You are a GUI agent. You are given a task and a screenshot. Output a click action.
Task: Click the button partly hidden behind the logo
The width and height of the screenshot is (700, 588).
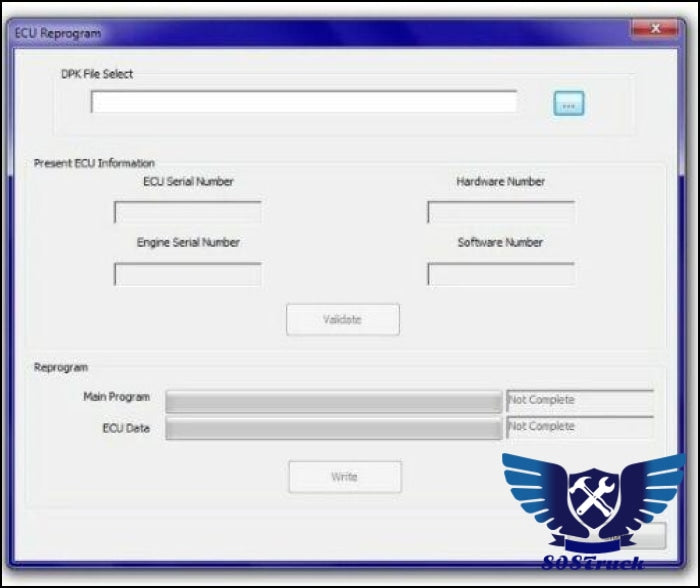655,535
